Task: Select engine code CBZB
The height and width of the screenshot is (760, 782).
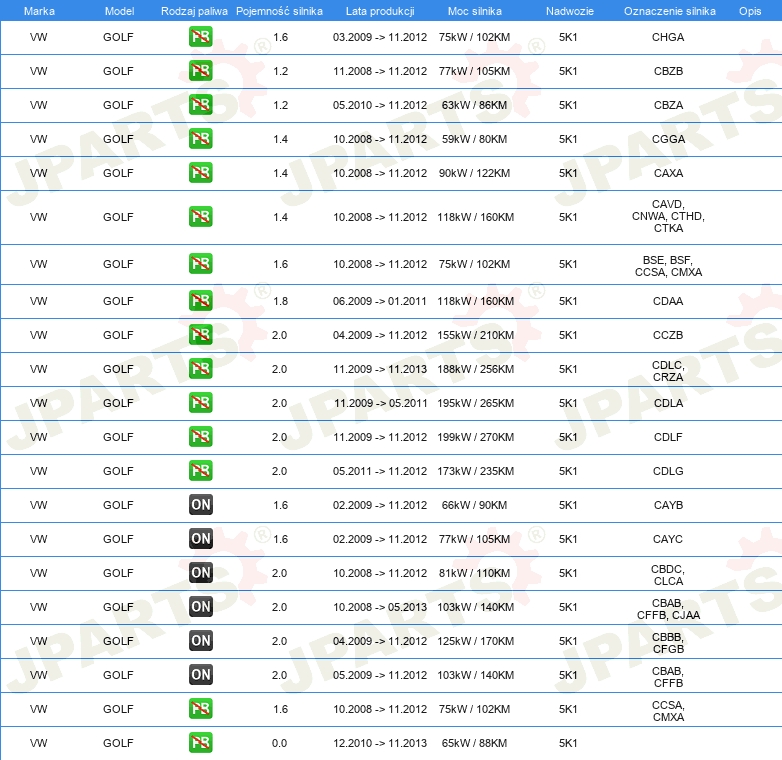Action: pyautogui.click(x=668, y=71)
